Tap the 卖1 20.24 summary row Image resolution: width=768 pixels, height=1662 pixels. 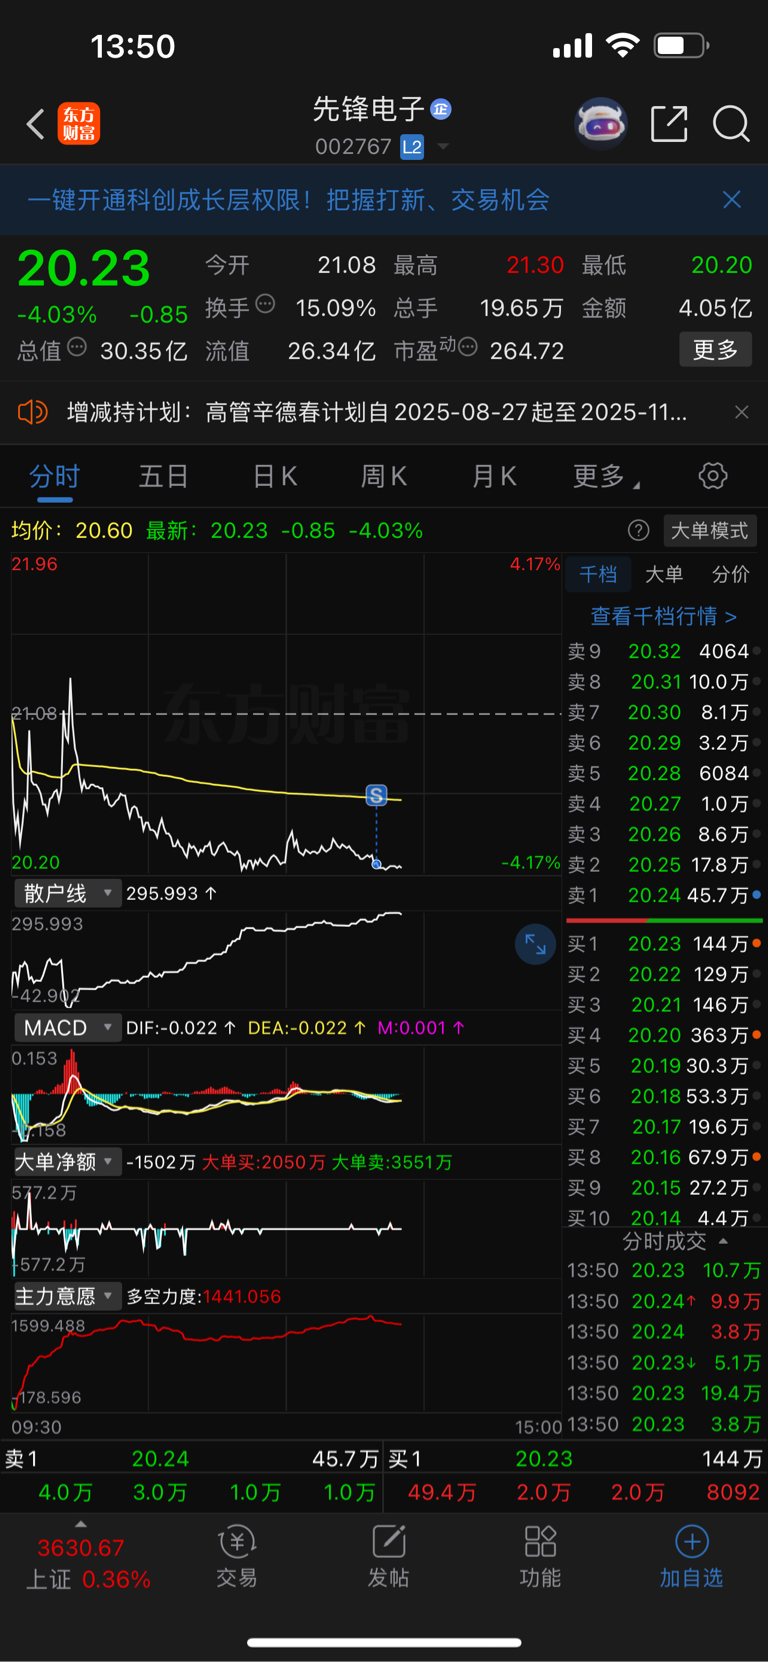tap(192, 1459)
